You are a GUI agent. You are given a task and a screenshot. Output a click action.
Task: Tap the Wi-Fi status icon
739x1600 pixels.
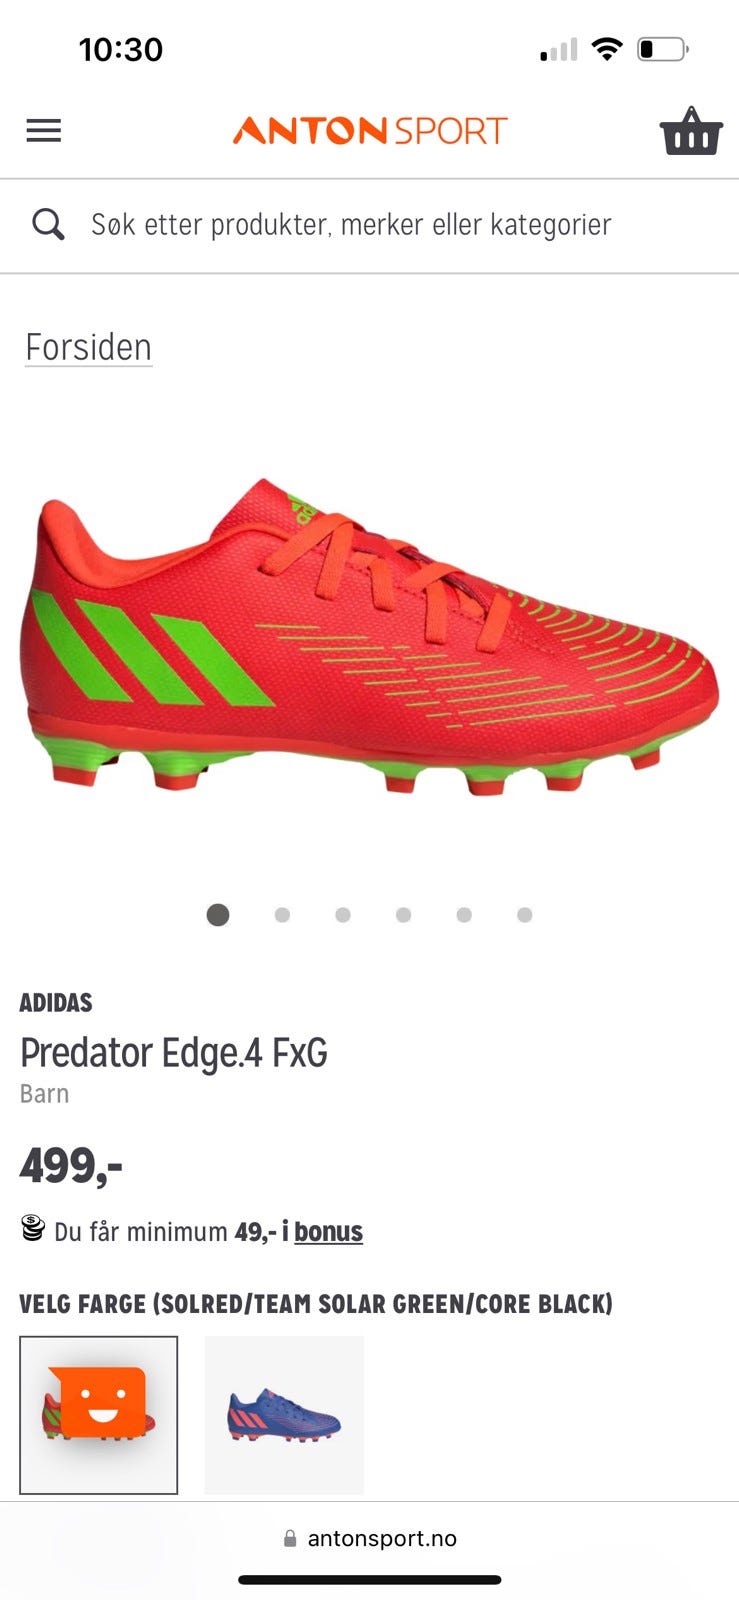tap(606, 49)
